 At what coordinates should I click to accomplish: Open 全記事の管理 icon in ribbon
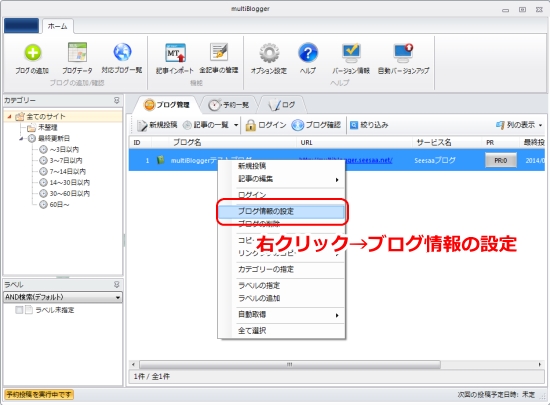click(x=219, y=52)
